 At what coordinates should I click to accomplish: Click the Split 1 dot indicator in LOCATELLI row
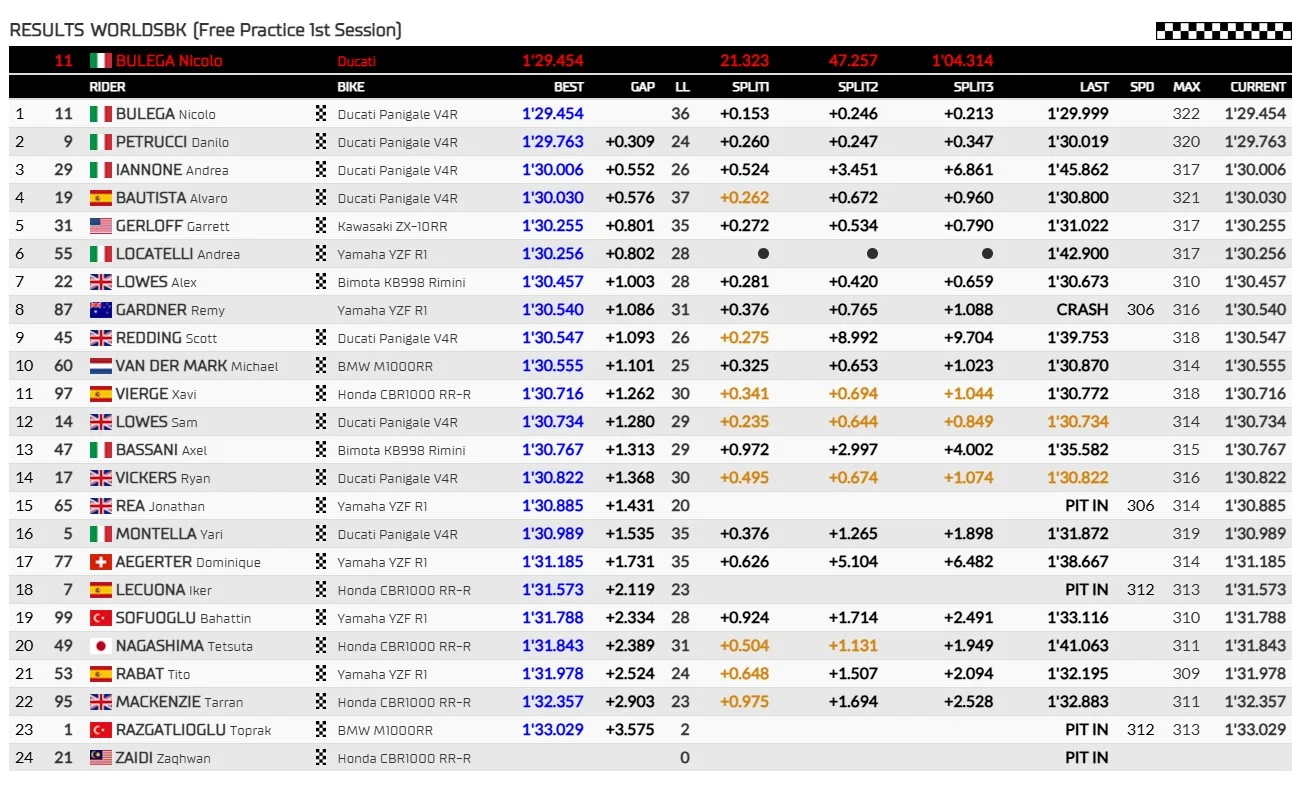[763, 254]
